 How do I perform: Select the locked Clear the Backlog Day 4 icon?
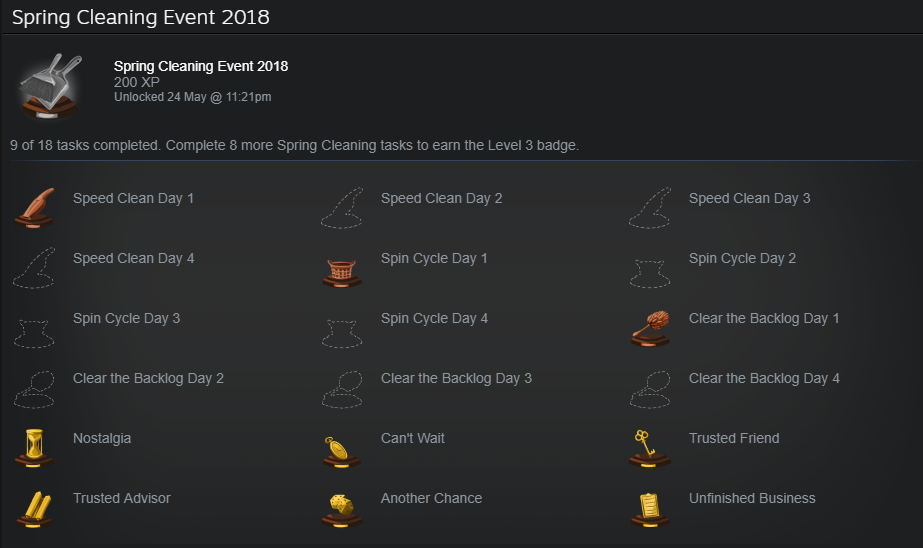click(650, 389)
